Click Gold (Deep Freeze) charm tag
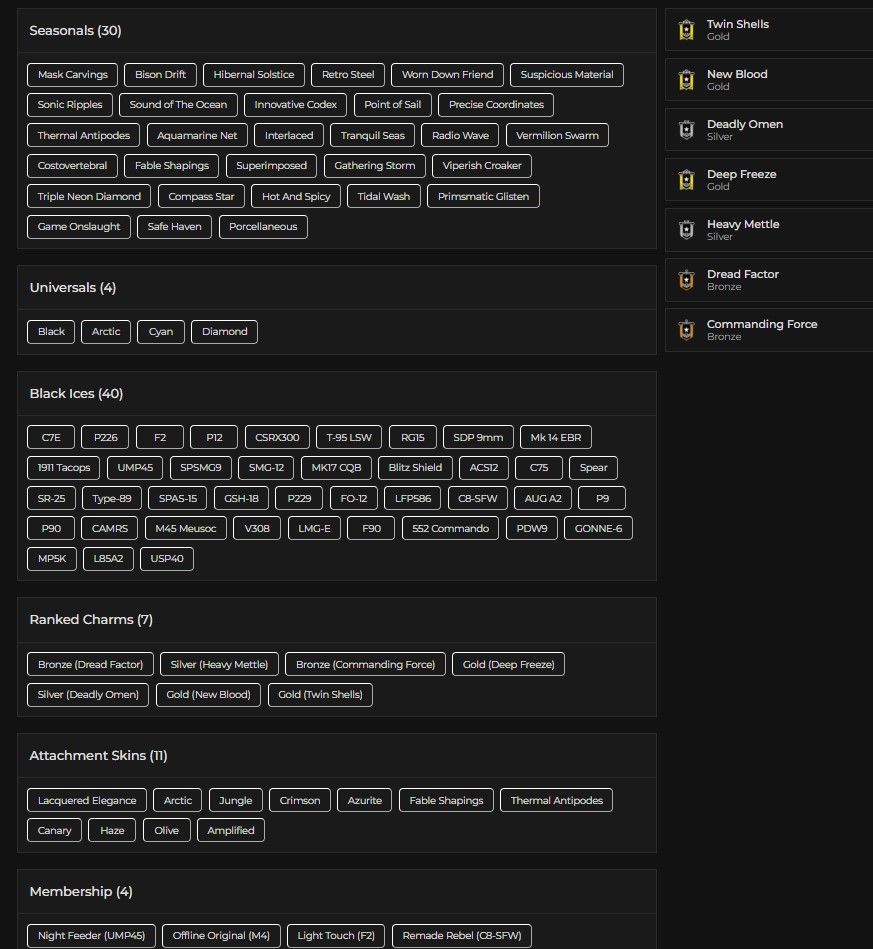 click(x=509, y=664)
